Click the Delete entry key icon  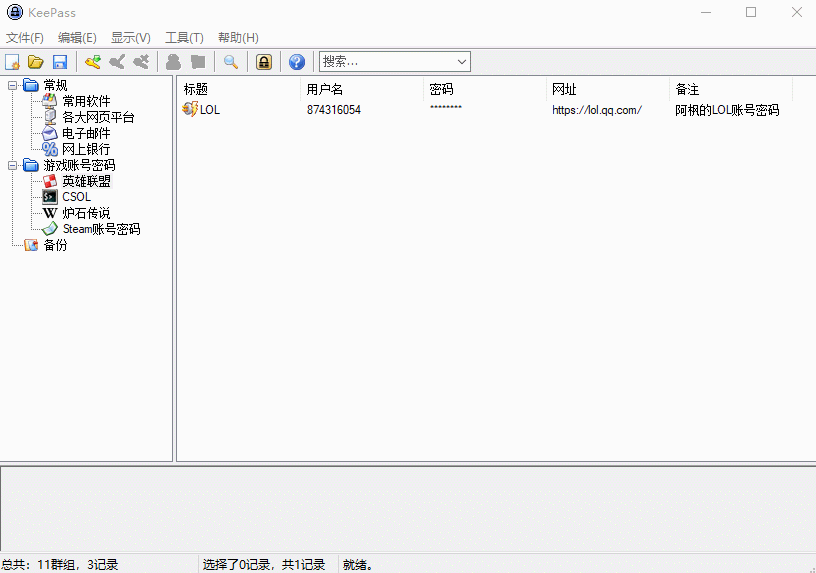(141, 62)
